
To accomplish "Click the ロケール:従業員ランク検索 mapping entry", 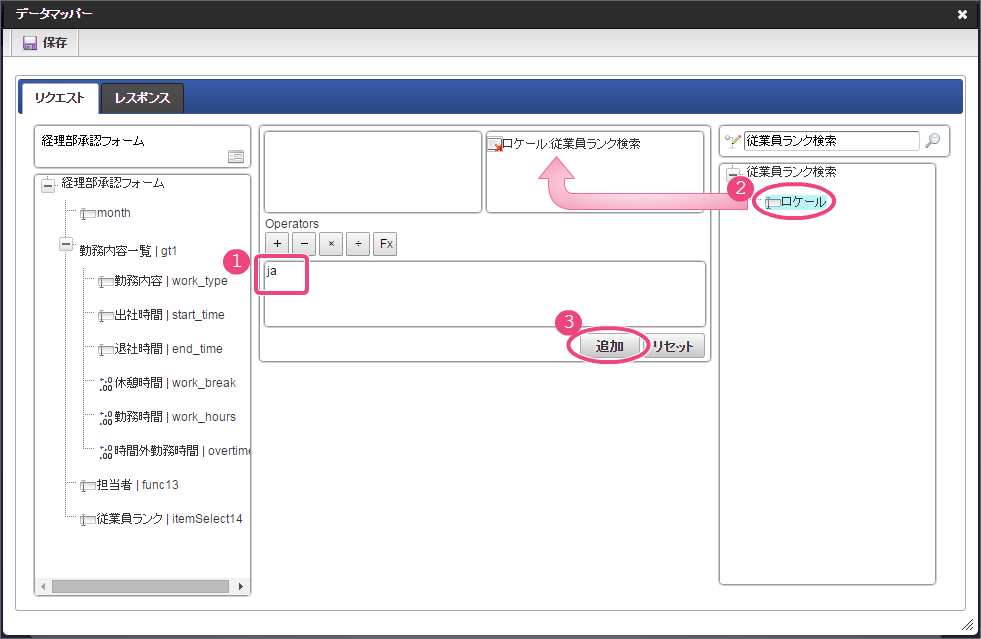I will point(571,144).
